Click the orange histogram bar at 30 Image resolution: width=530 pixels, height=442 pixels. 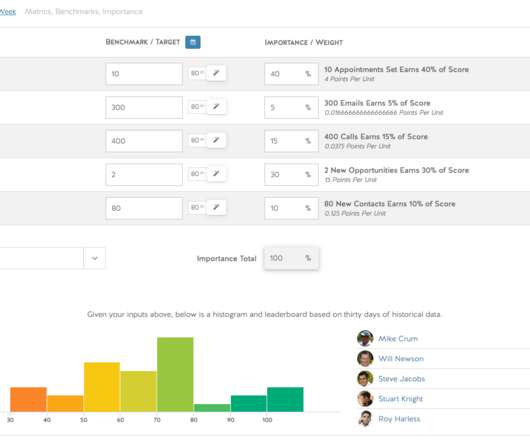(x=28, y=399)
